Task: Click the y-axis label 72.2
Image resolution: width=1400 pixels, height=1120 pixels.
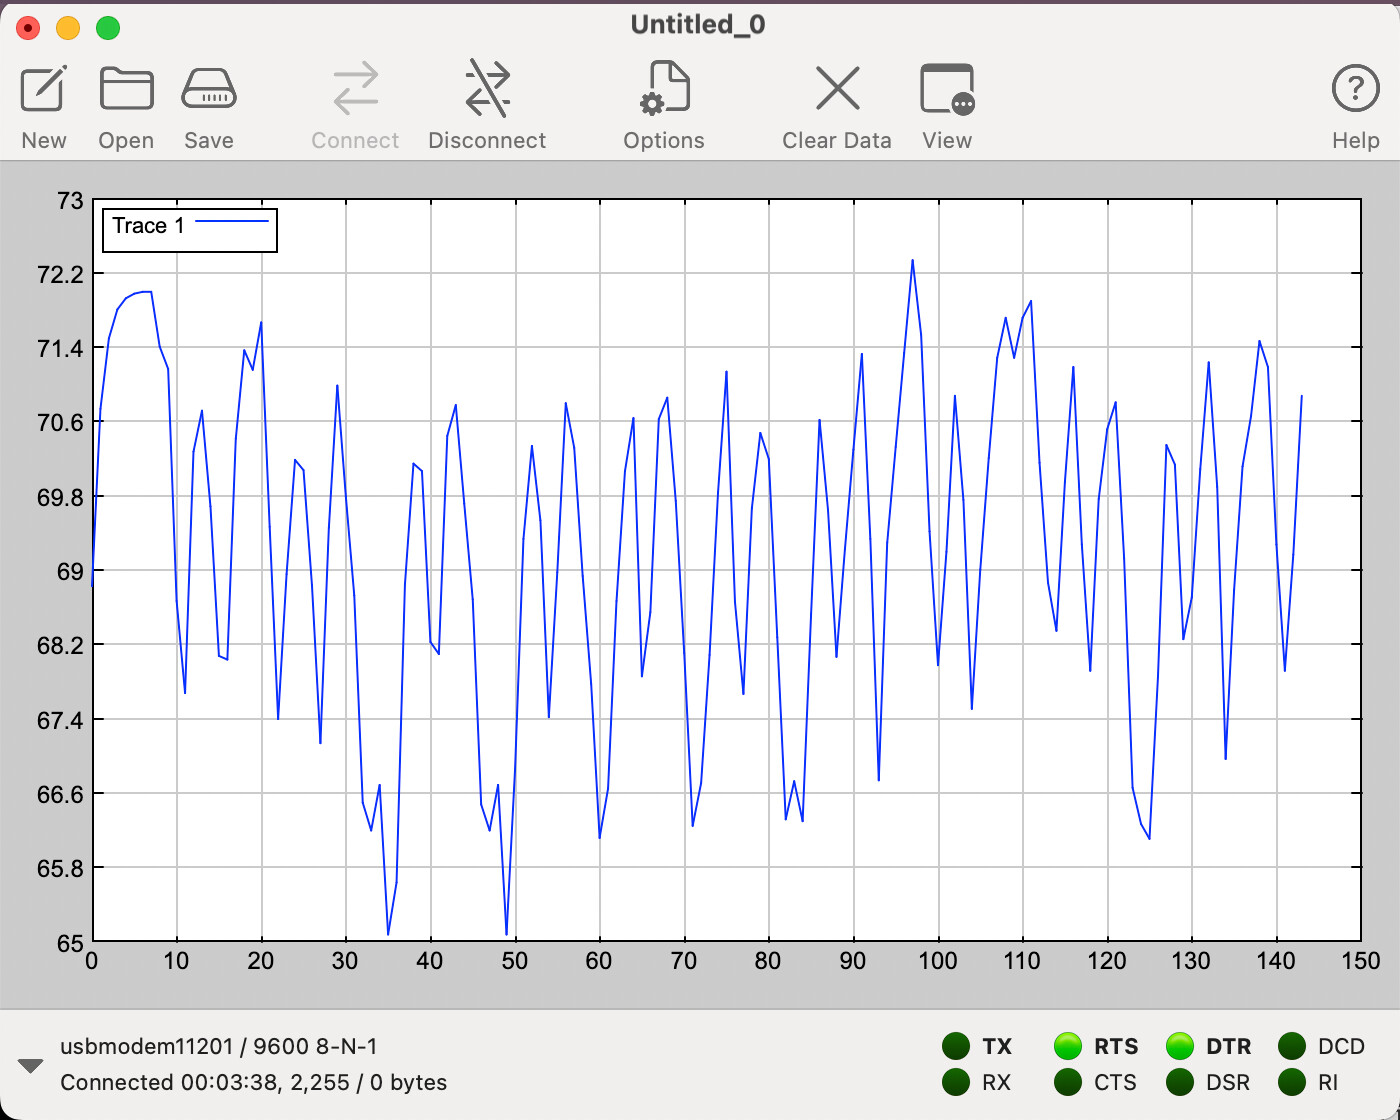Action: (x=60, y=274)
